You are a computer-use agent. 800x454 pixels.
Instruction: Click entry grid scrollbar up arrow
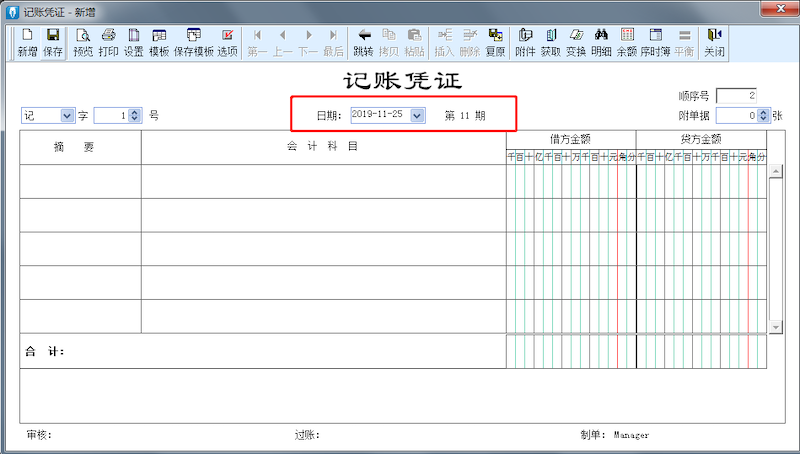[776, 171]
